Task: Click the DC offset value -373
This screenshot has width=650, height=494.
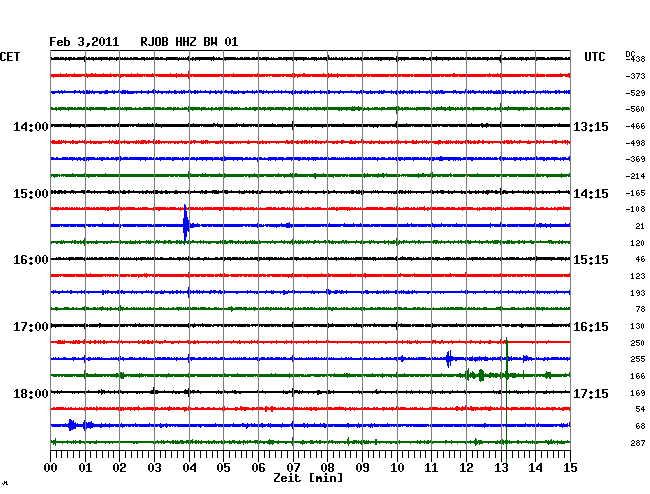Action: [635, 76]
